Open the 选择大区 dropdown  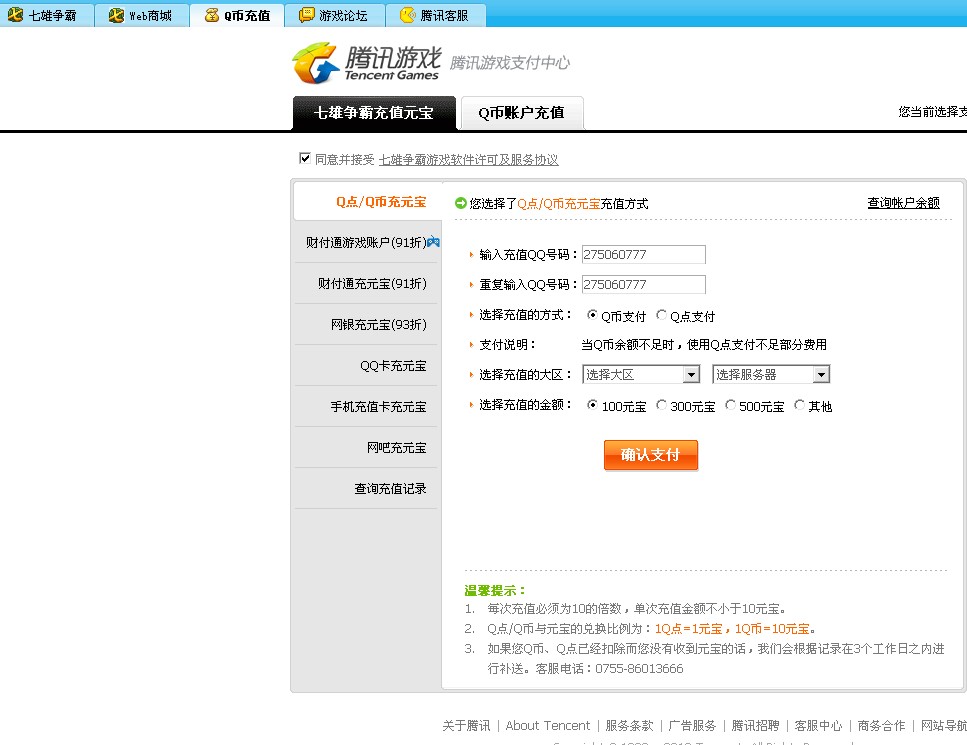(x=641, y=374)
